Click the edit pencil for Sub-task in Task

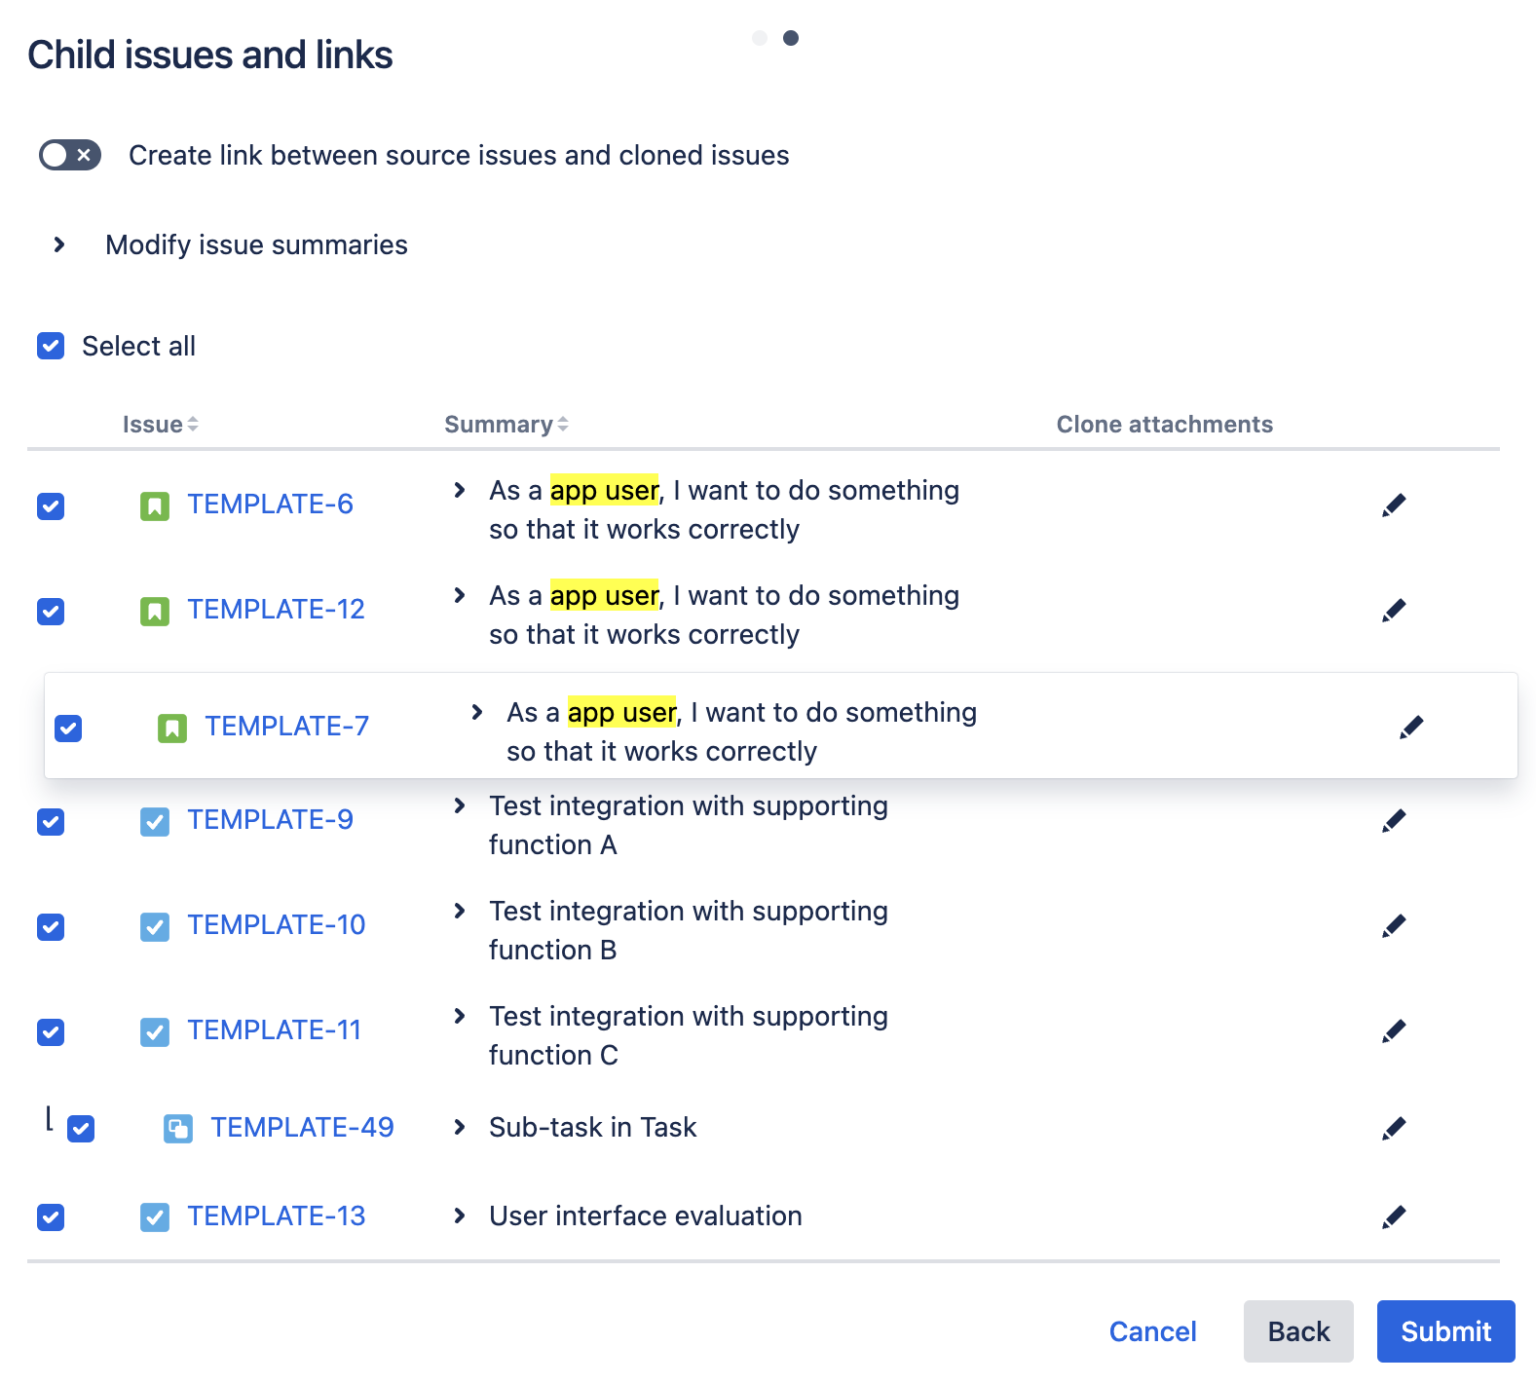[1393, 1128]
